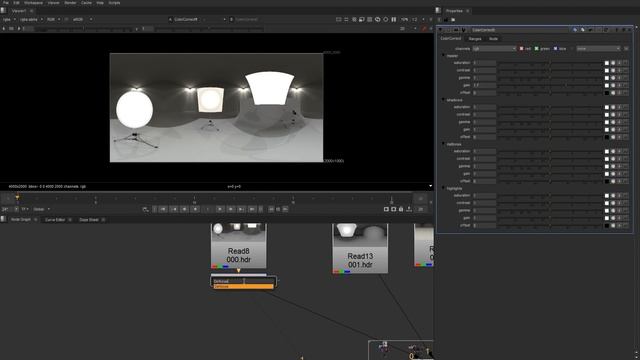Collapse the midtones section
640x360 pixels.
tap(444, 144)
